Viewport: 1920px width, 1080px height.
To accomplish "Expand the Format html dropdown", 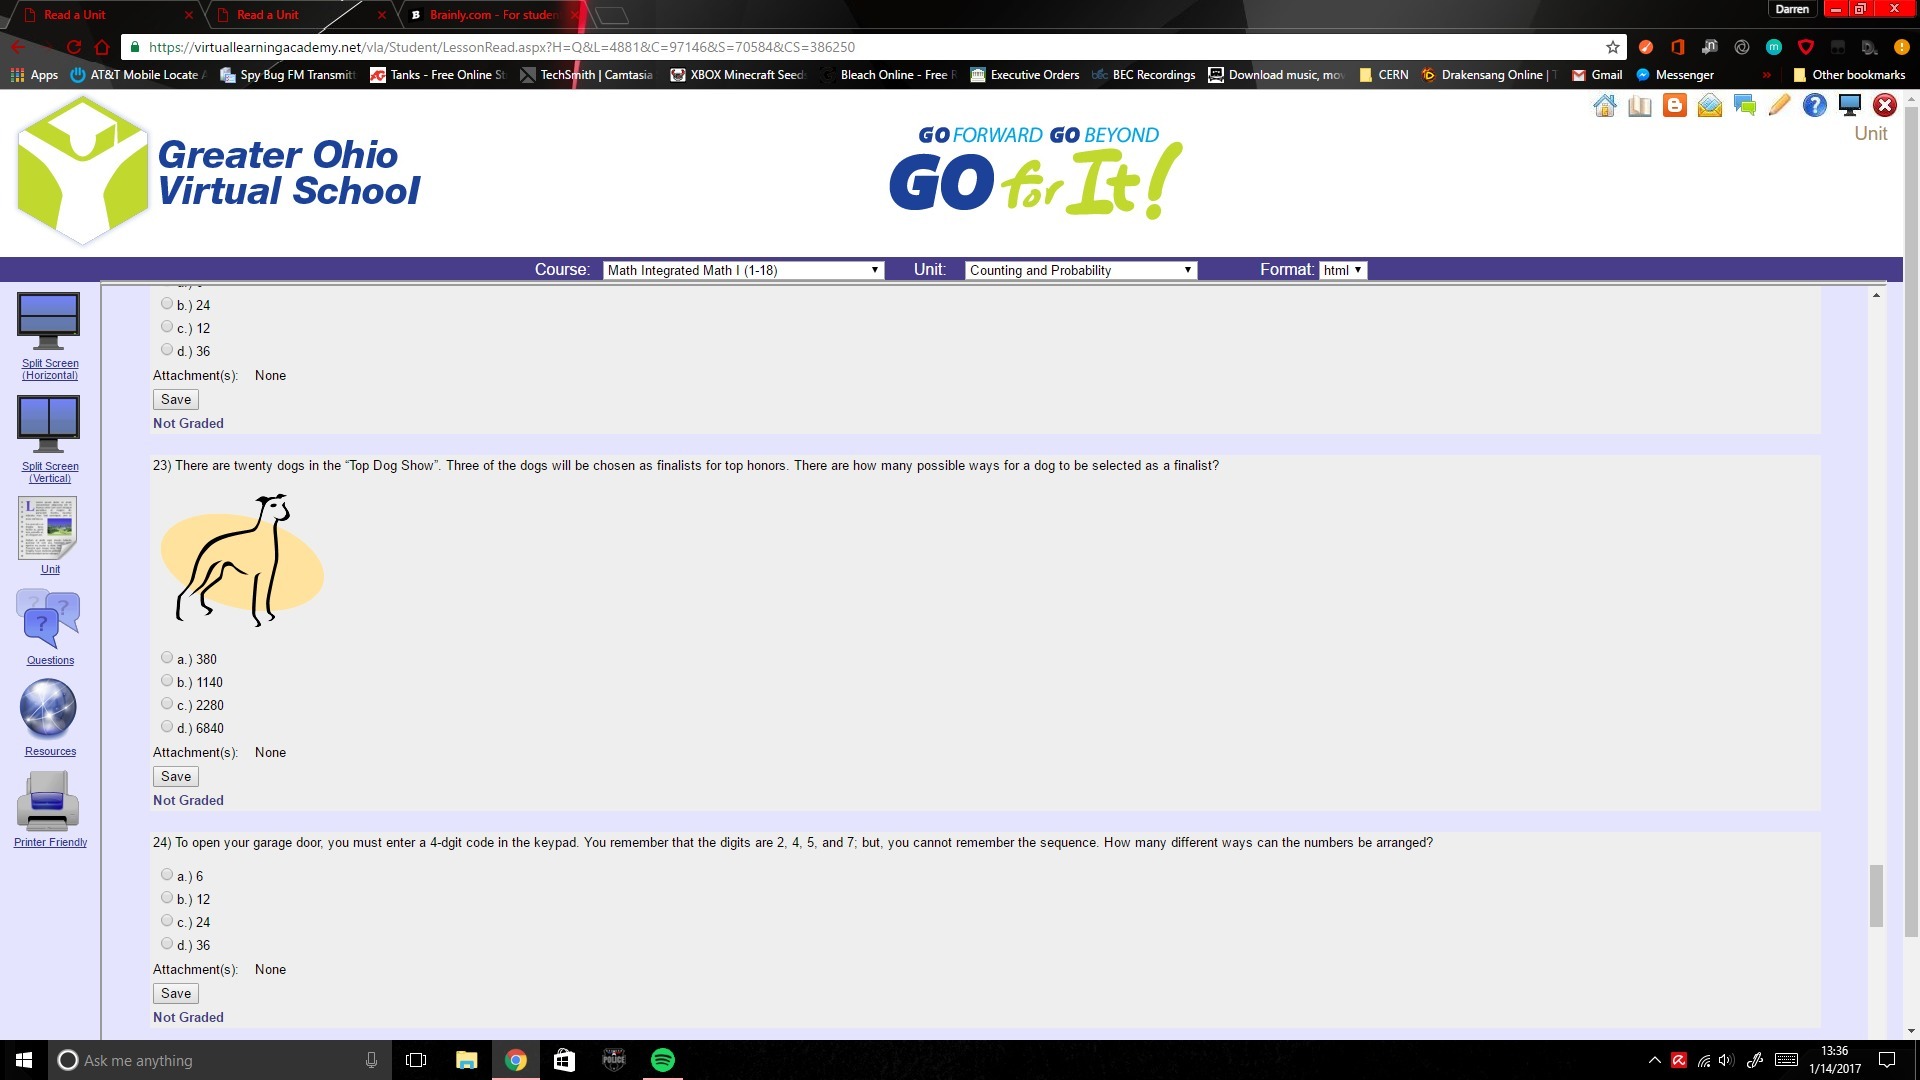I will pyautogui.click(x=1342, y=270).
